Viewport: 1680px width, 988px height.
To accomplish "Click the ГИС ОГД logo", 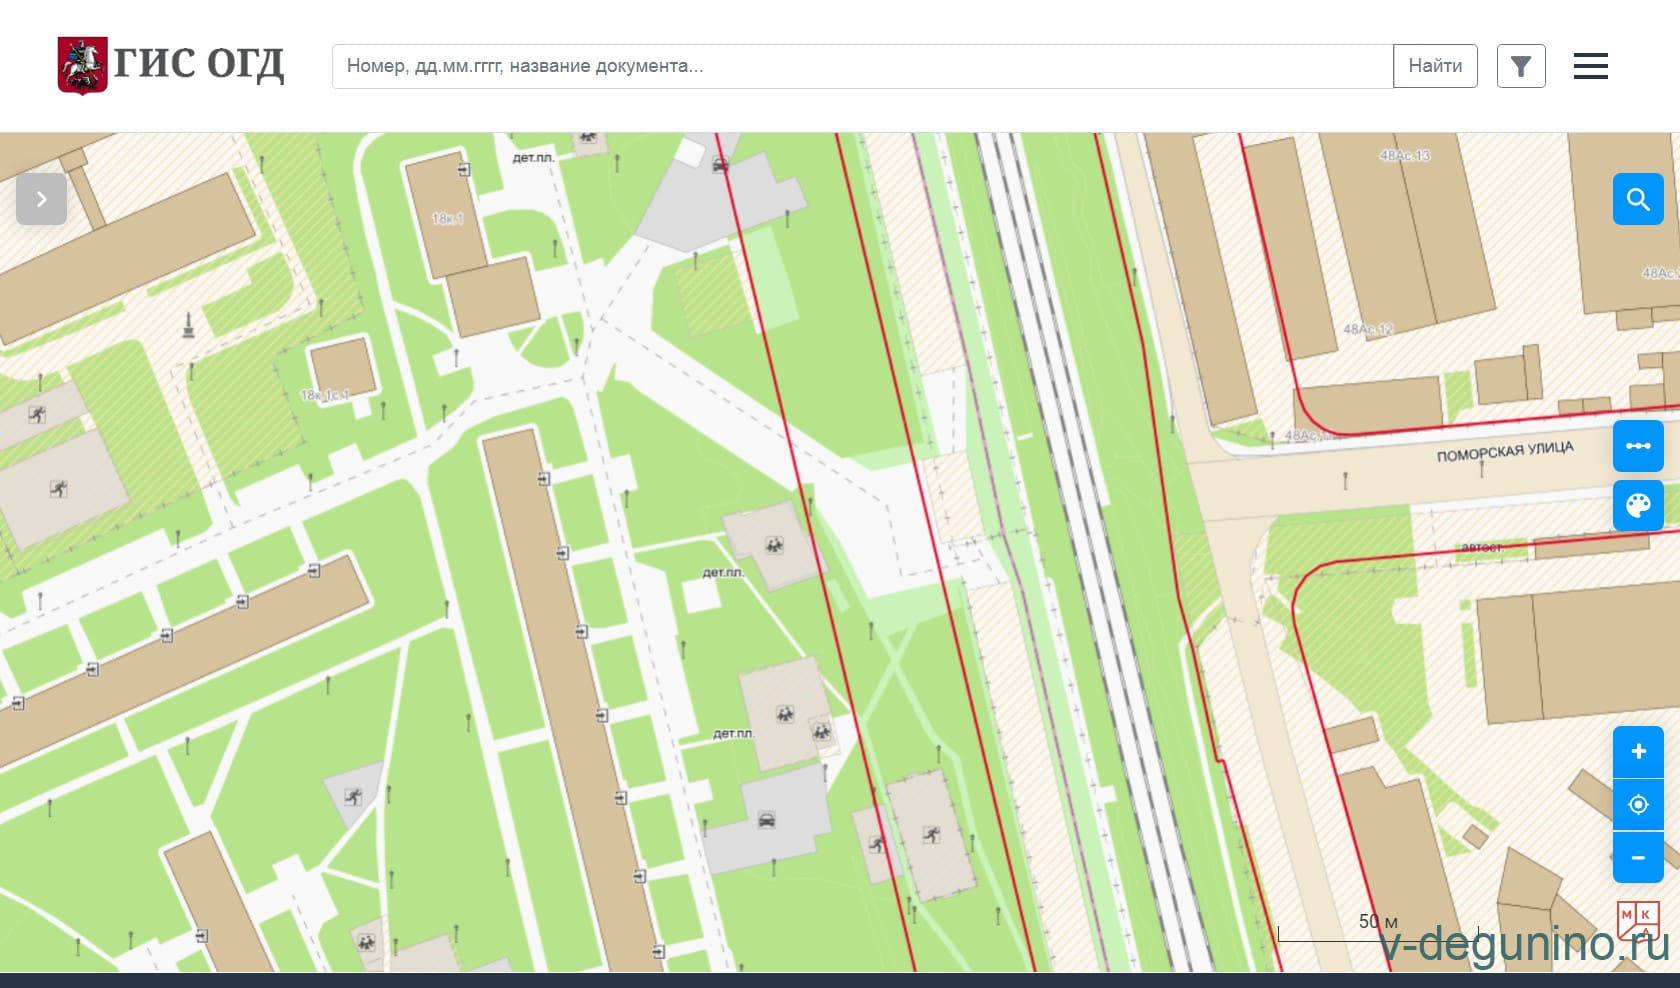I will [171, 65].
